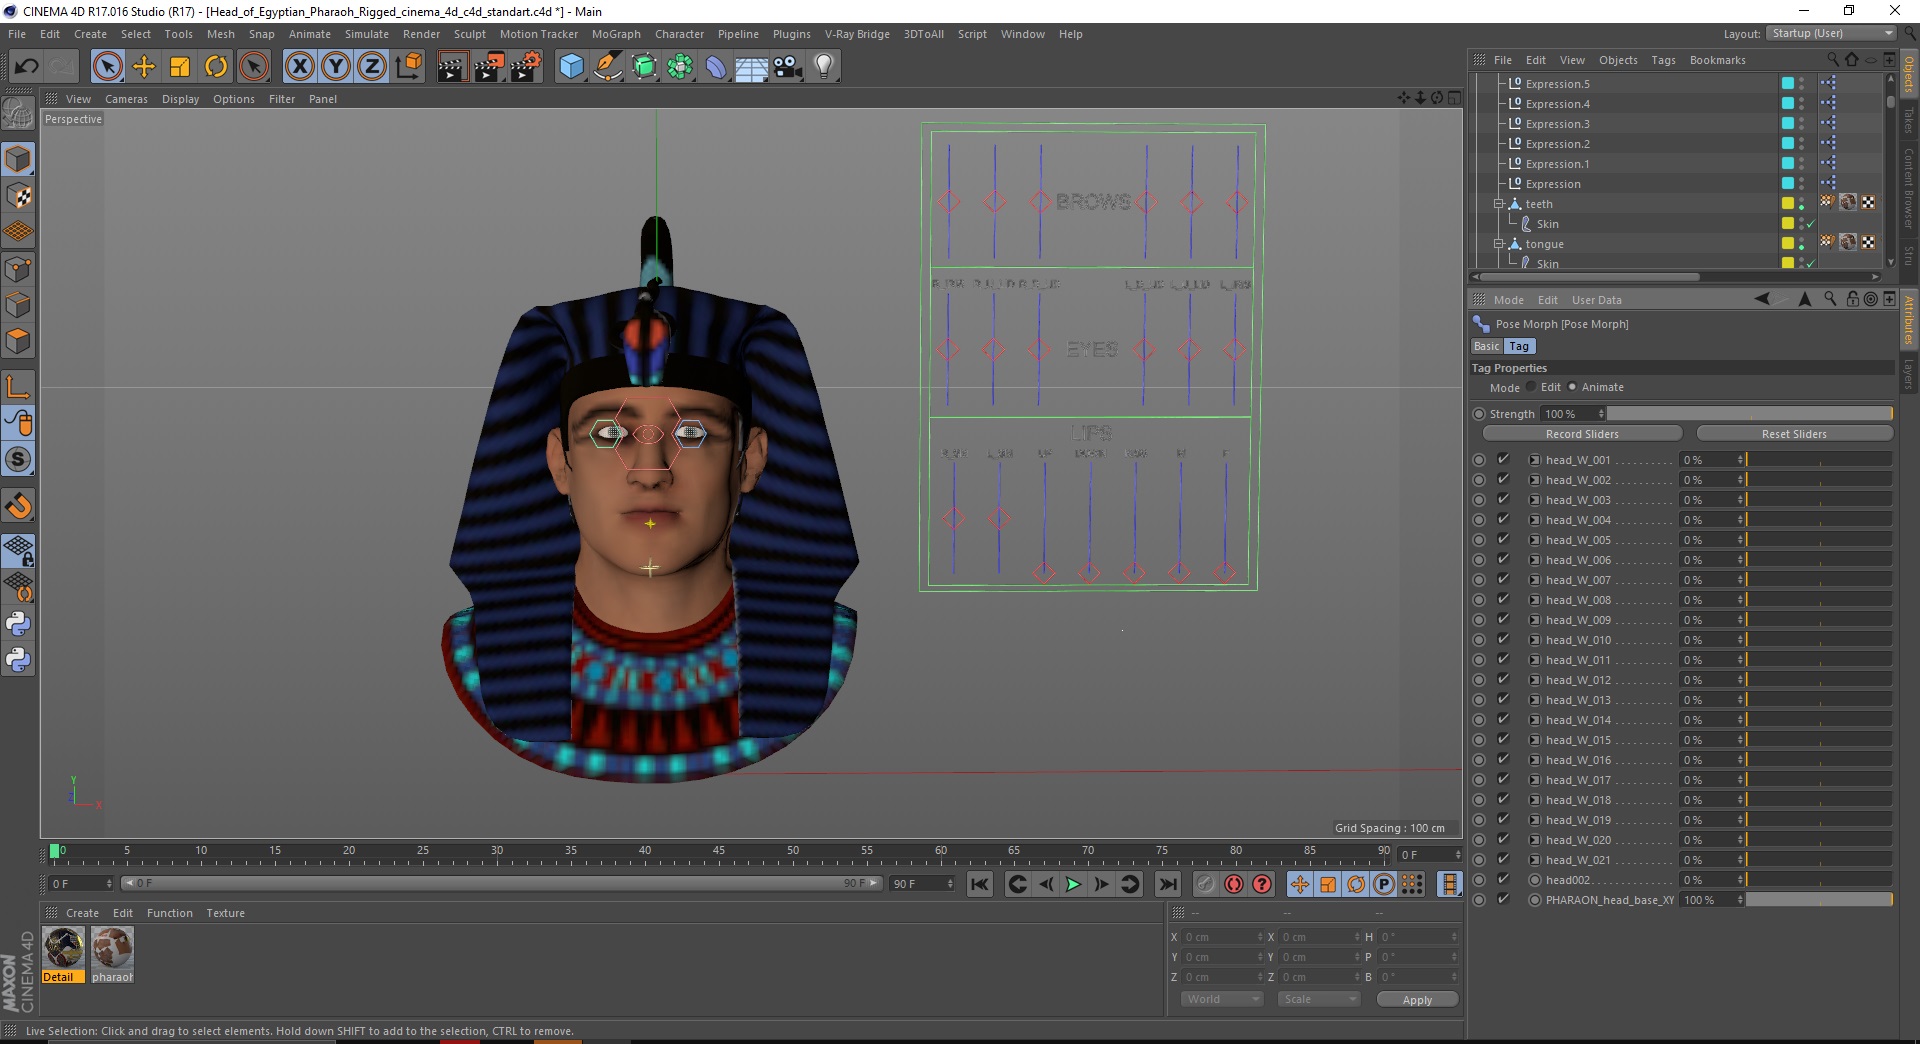Go to start of animation
This screenshot has width=1920, height=1044.
(980, 884)
